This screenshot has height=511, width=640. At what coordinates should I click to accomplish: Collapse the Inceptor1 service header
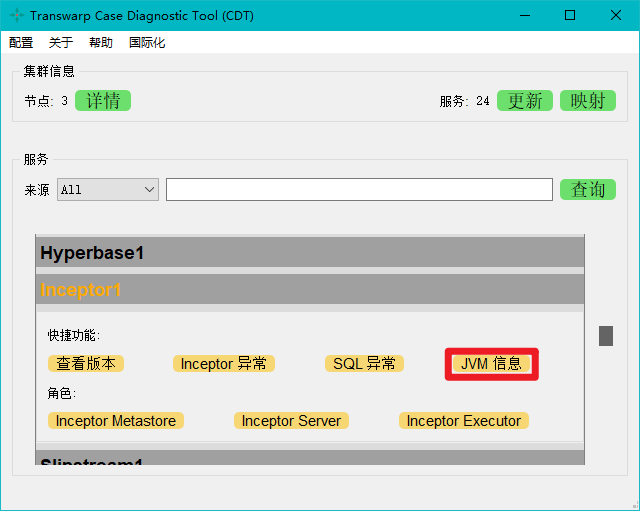[310, 289]
